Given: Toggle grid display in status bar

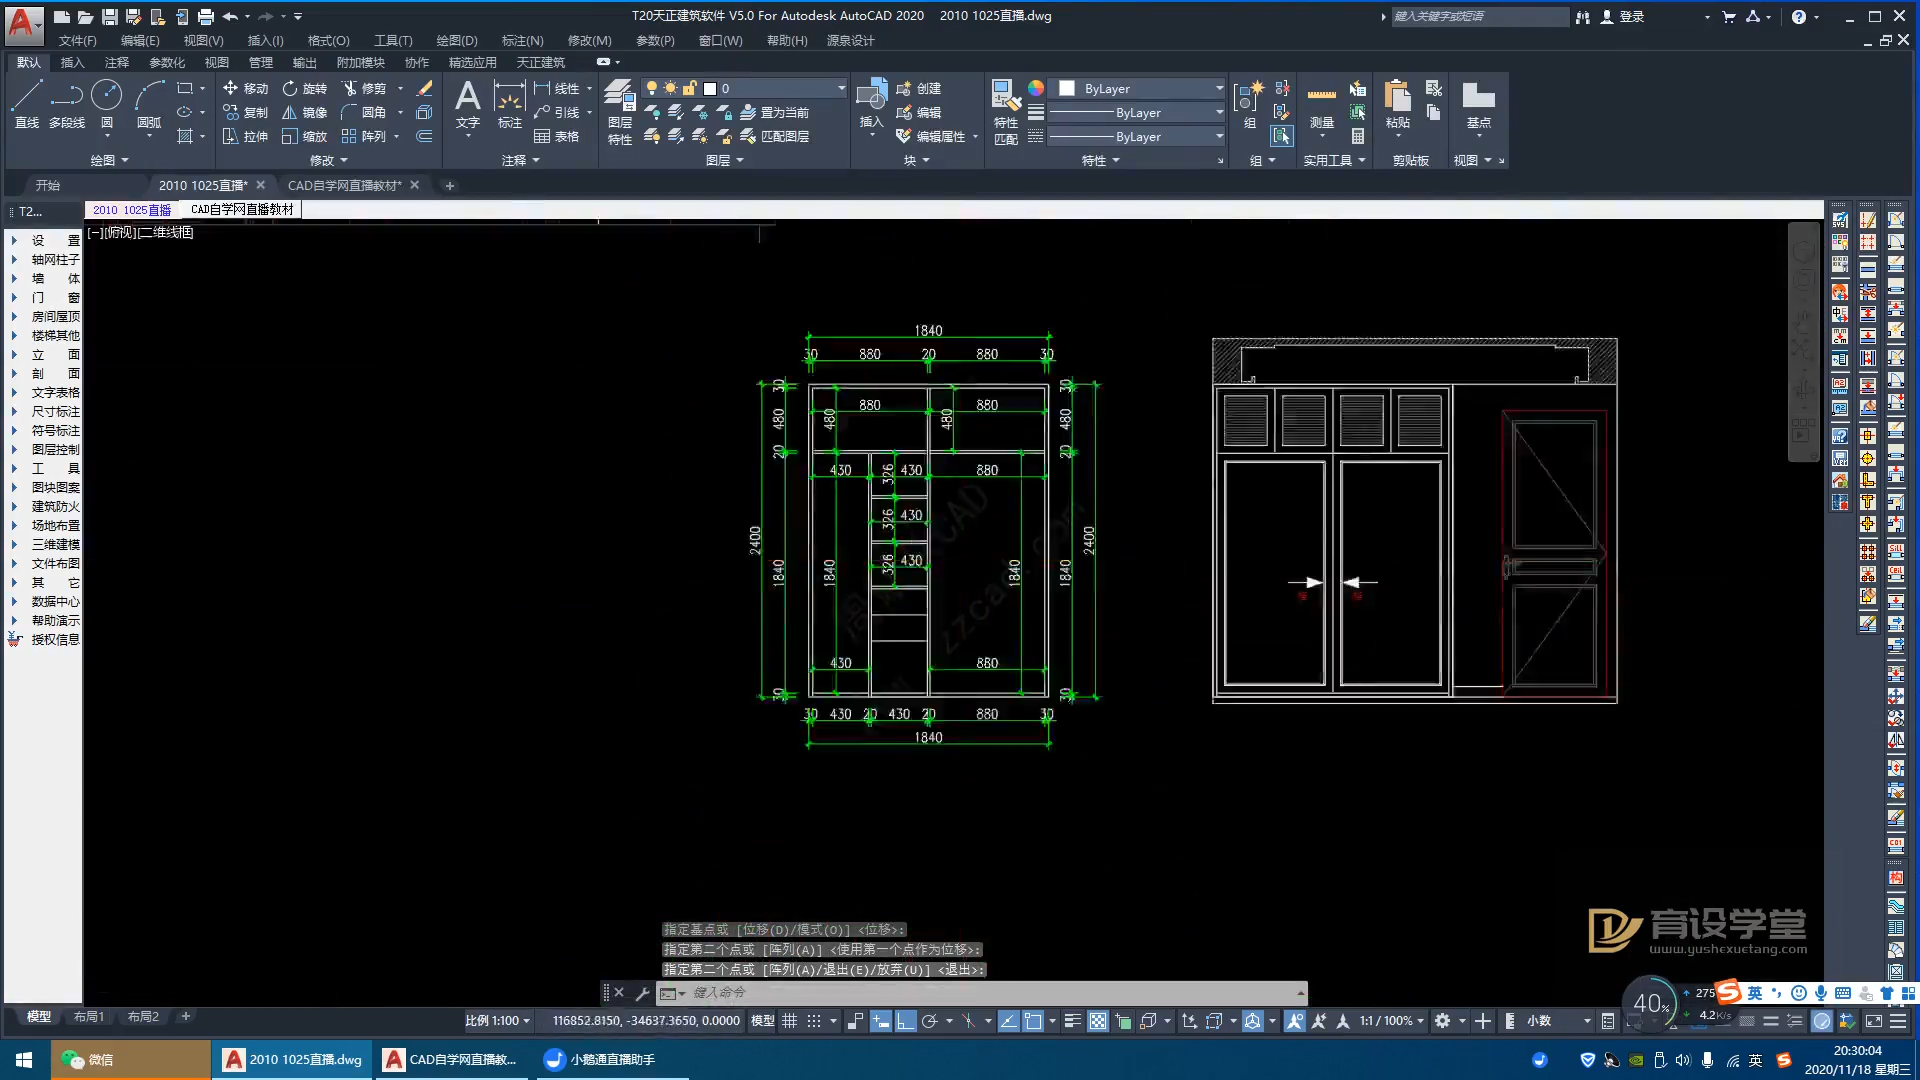Looking at the screenshot, I should (789, 1021).
